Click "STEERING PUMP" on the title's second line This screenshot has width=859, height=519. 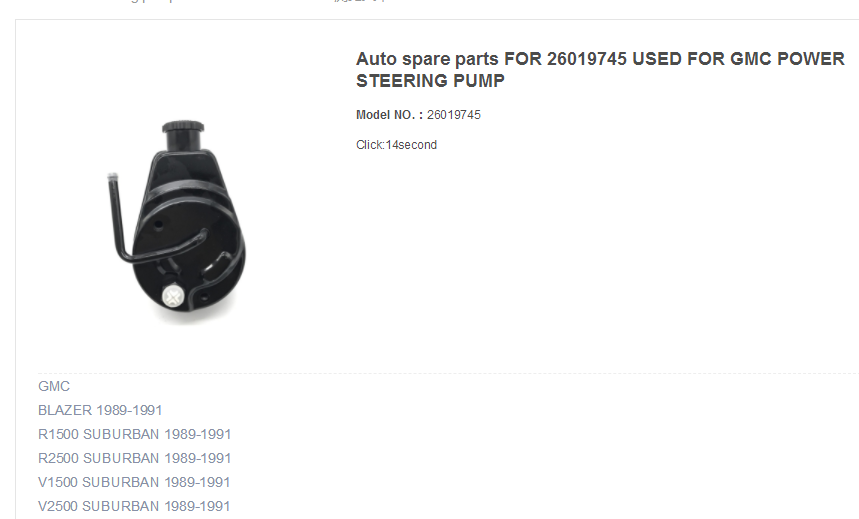coord(430,81)
